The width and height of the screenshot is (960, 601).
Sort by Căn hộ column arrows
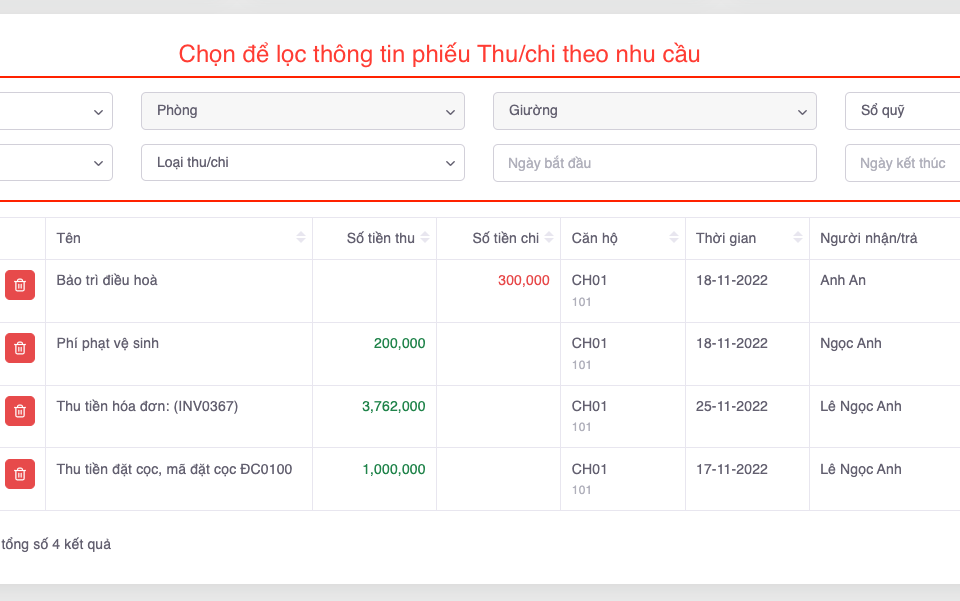click(x=673, y=238)
